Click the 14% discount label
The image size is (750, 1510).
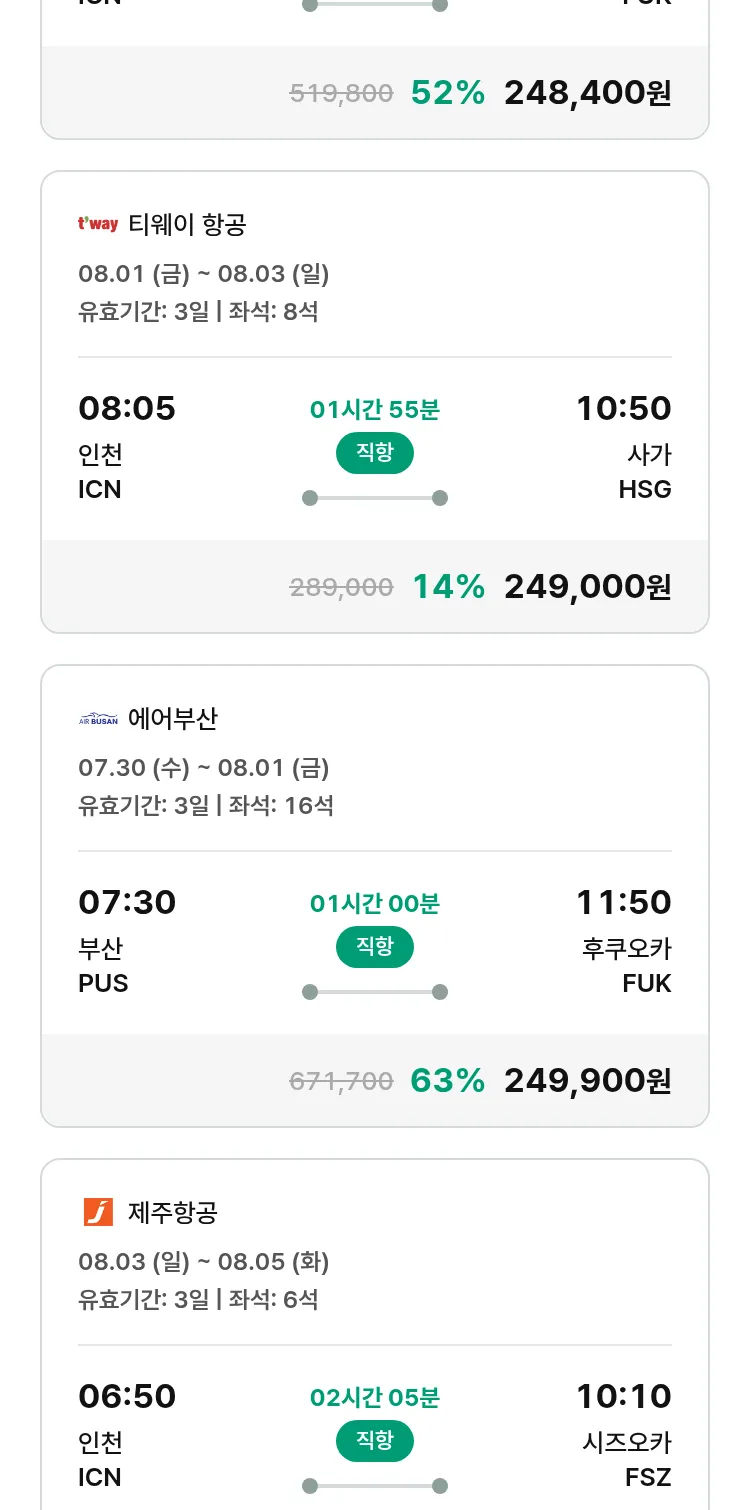tap(448, 587)
